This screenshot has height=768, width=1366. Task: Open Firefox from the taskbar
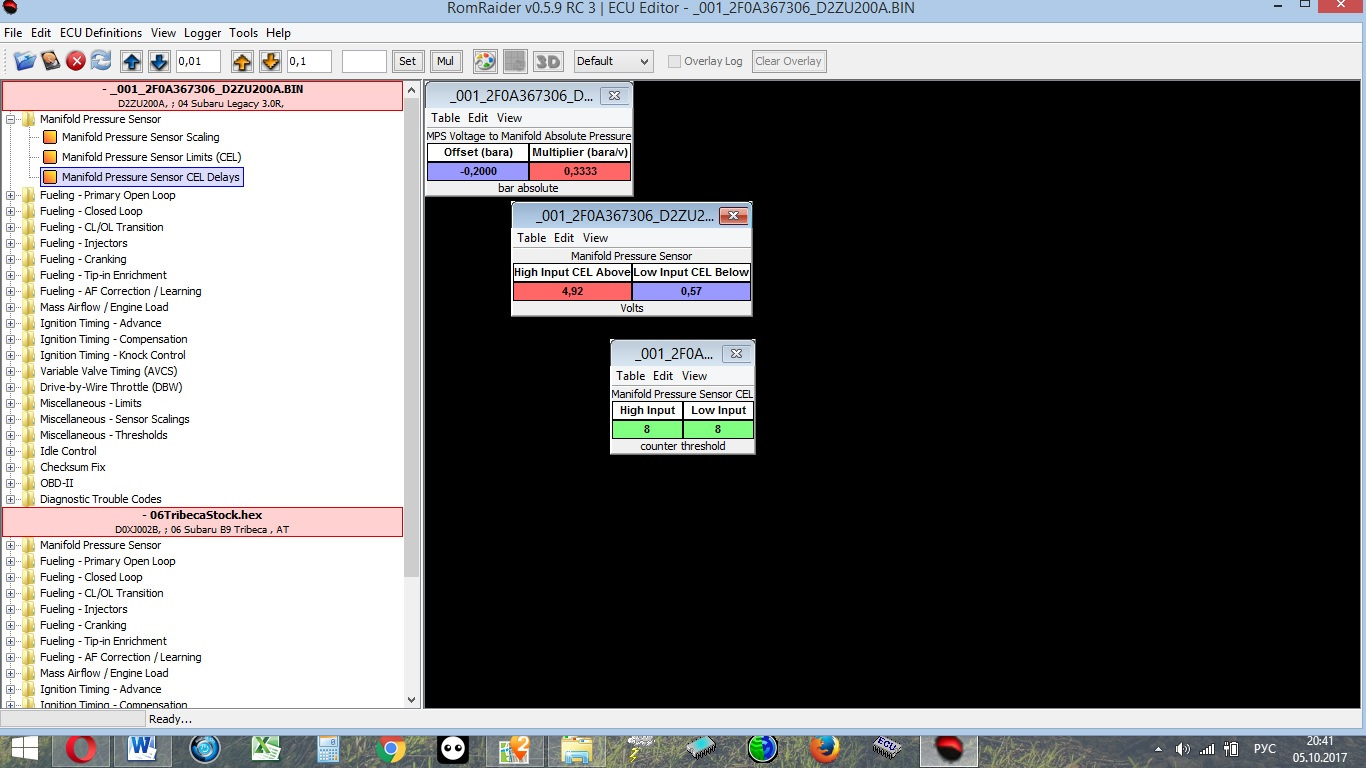pyautogui.click(x=825, y=748)
